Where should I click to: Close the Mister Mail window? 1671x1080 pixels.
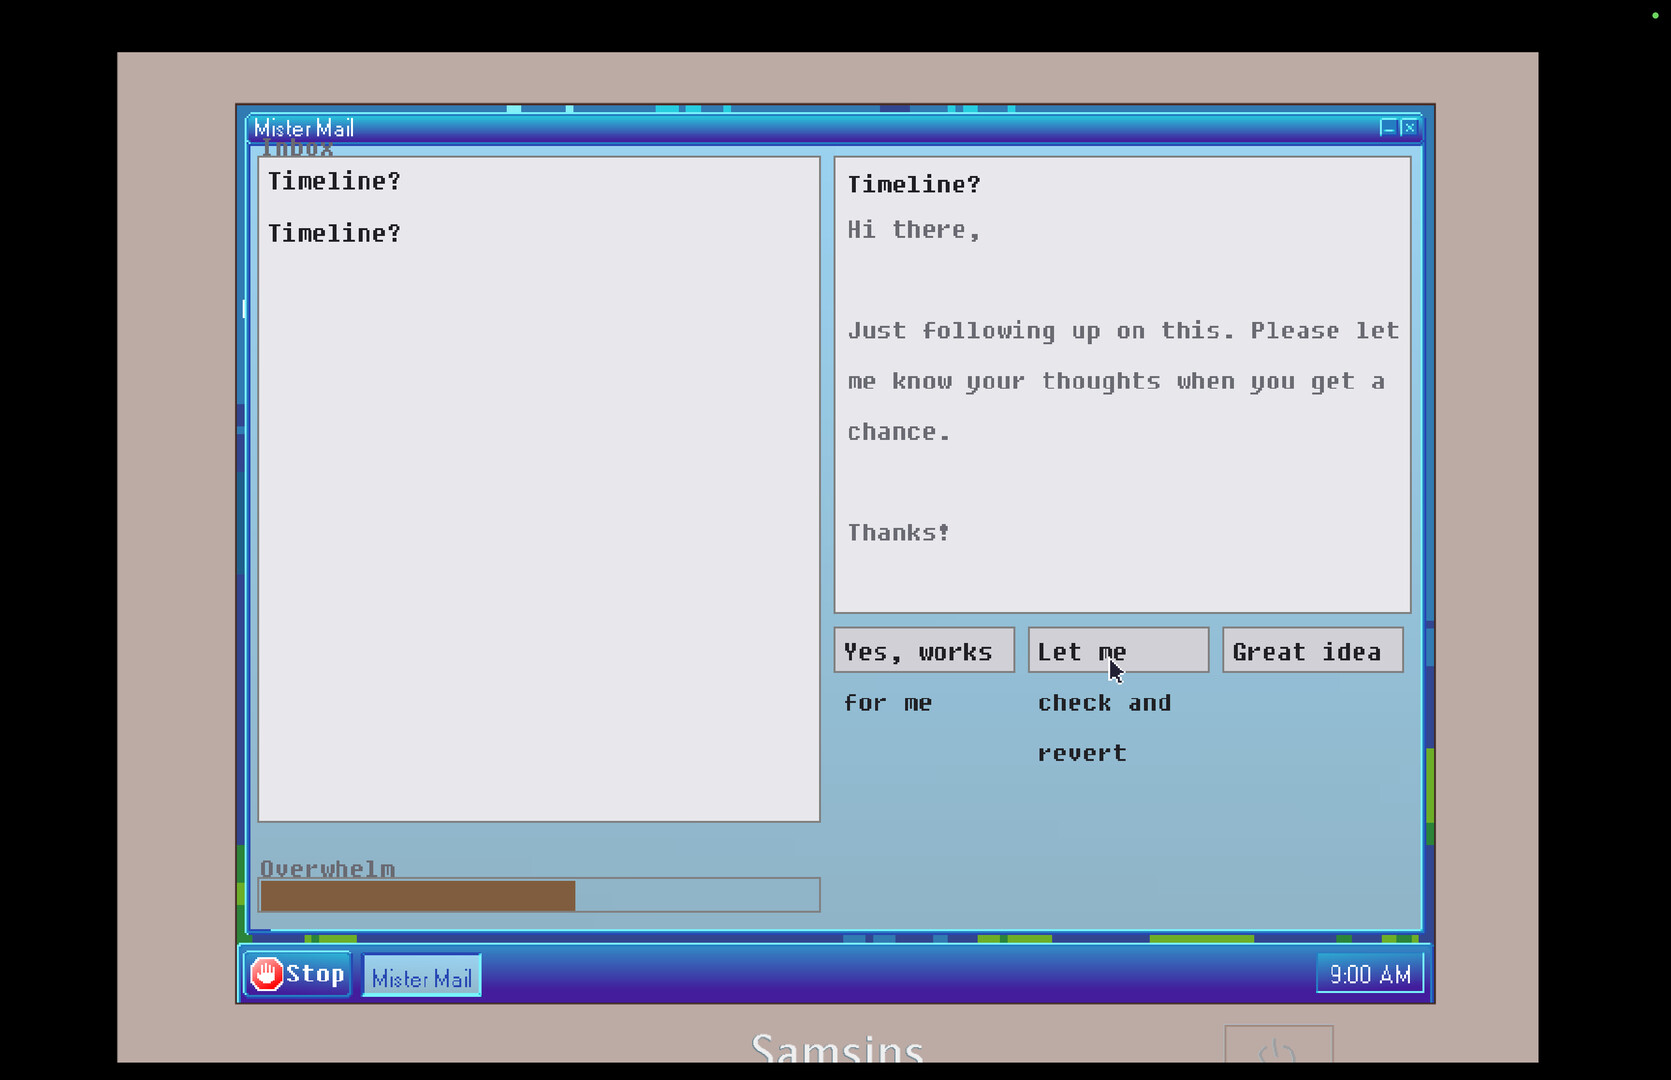(1409, 128)
